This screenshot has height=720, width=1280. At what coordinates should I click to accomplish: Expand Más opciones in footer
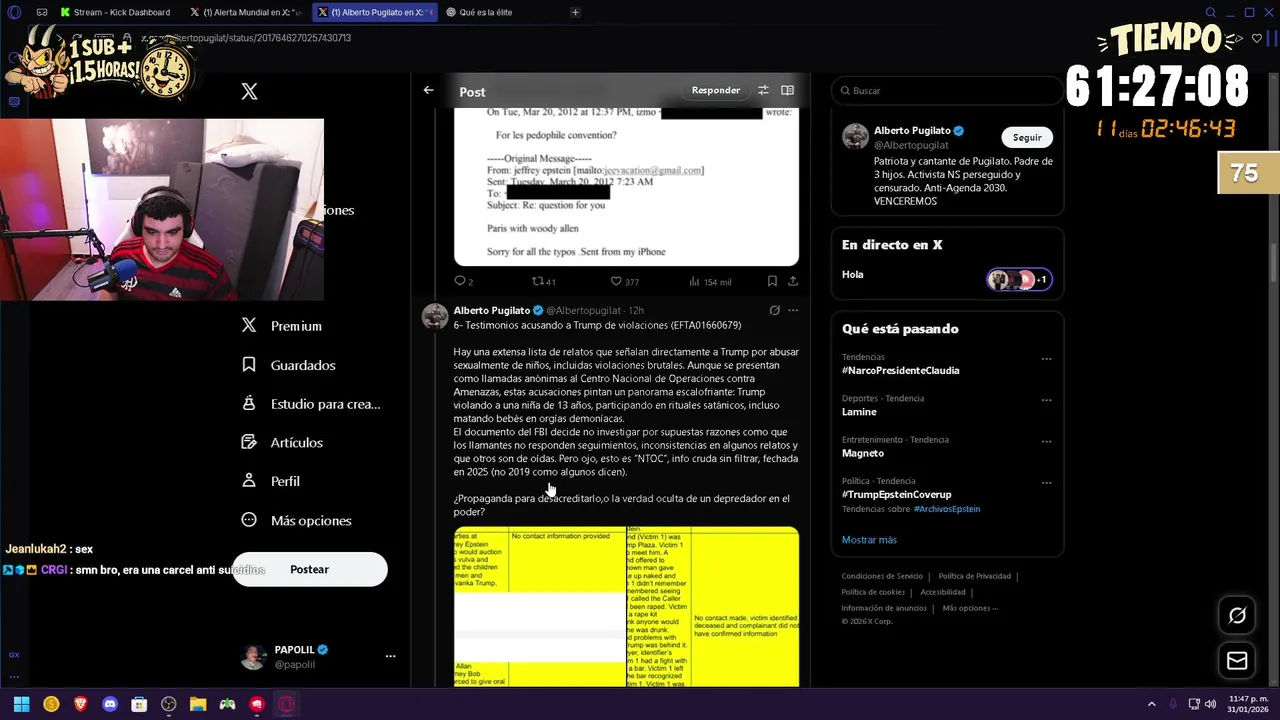970,608
